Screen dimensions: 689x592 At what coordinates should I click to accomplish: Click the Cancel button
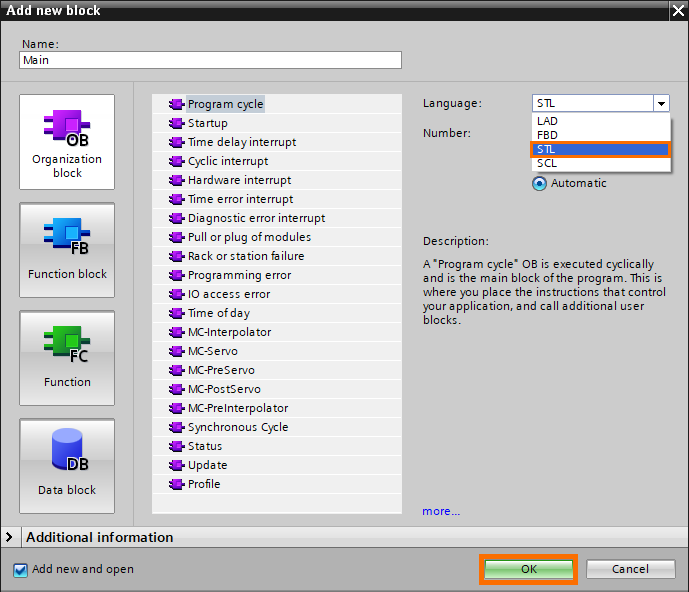pos(631,569)
